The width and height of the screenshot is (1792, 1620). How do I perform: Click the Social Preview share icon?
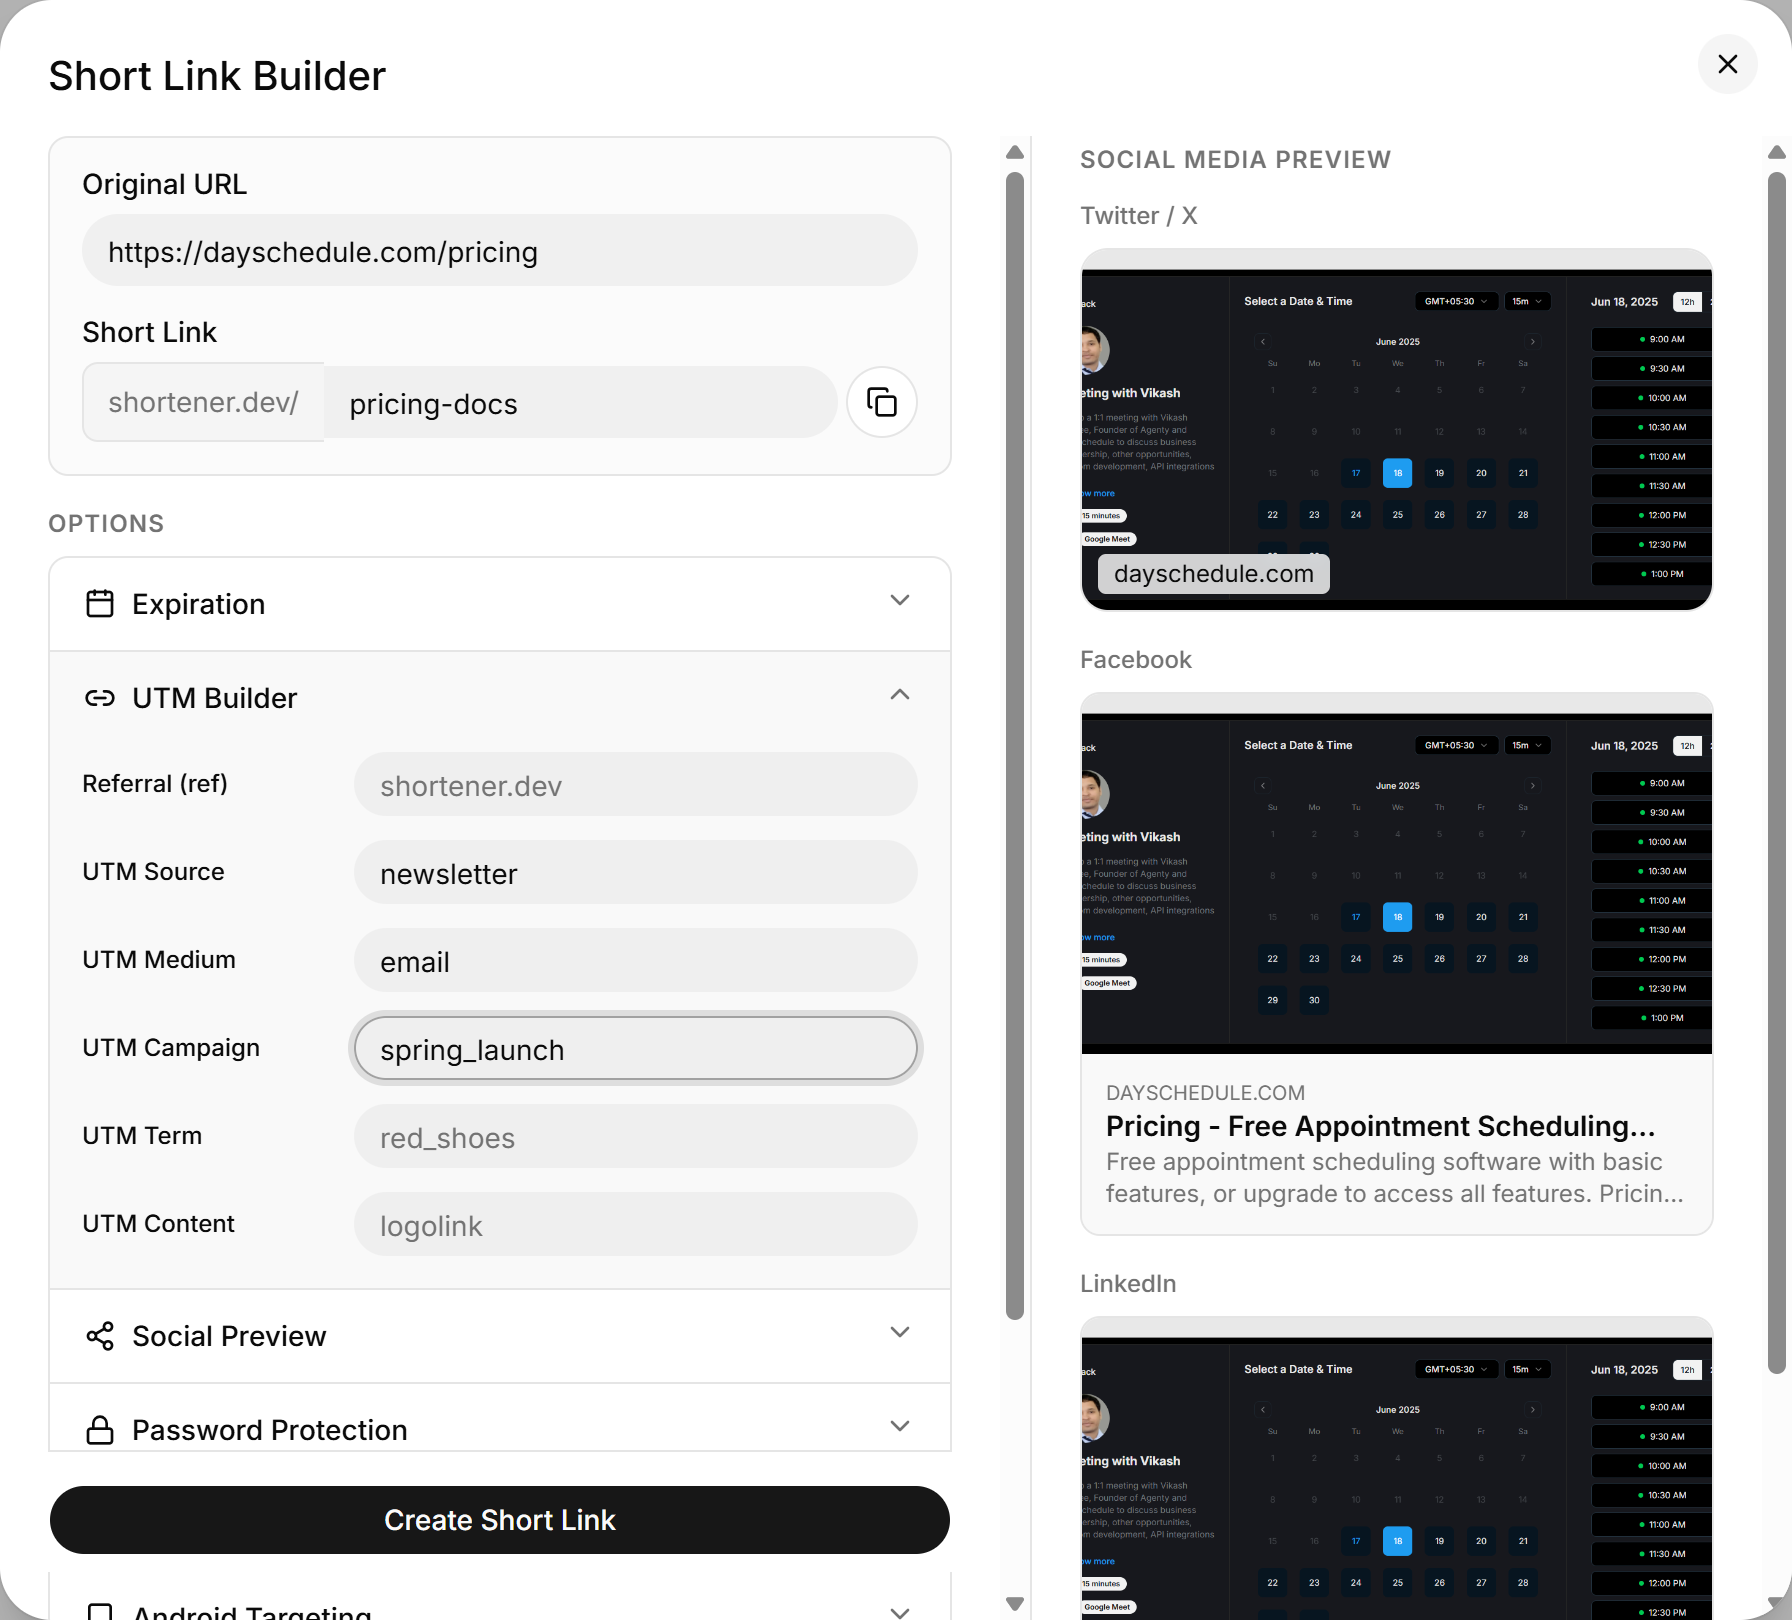coord(100,1336)
